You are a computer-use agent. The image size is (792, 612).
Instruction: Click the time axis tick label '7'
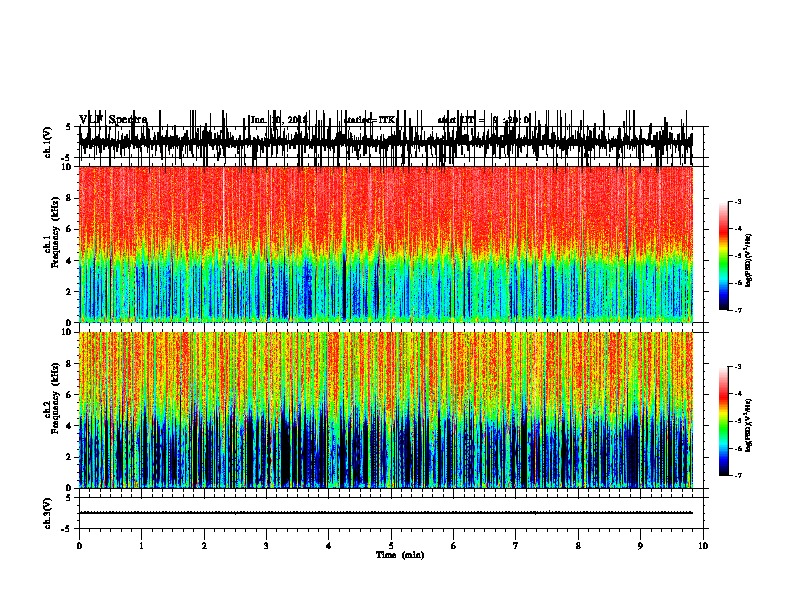[516, 546]
